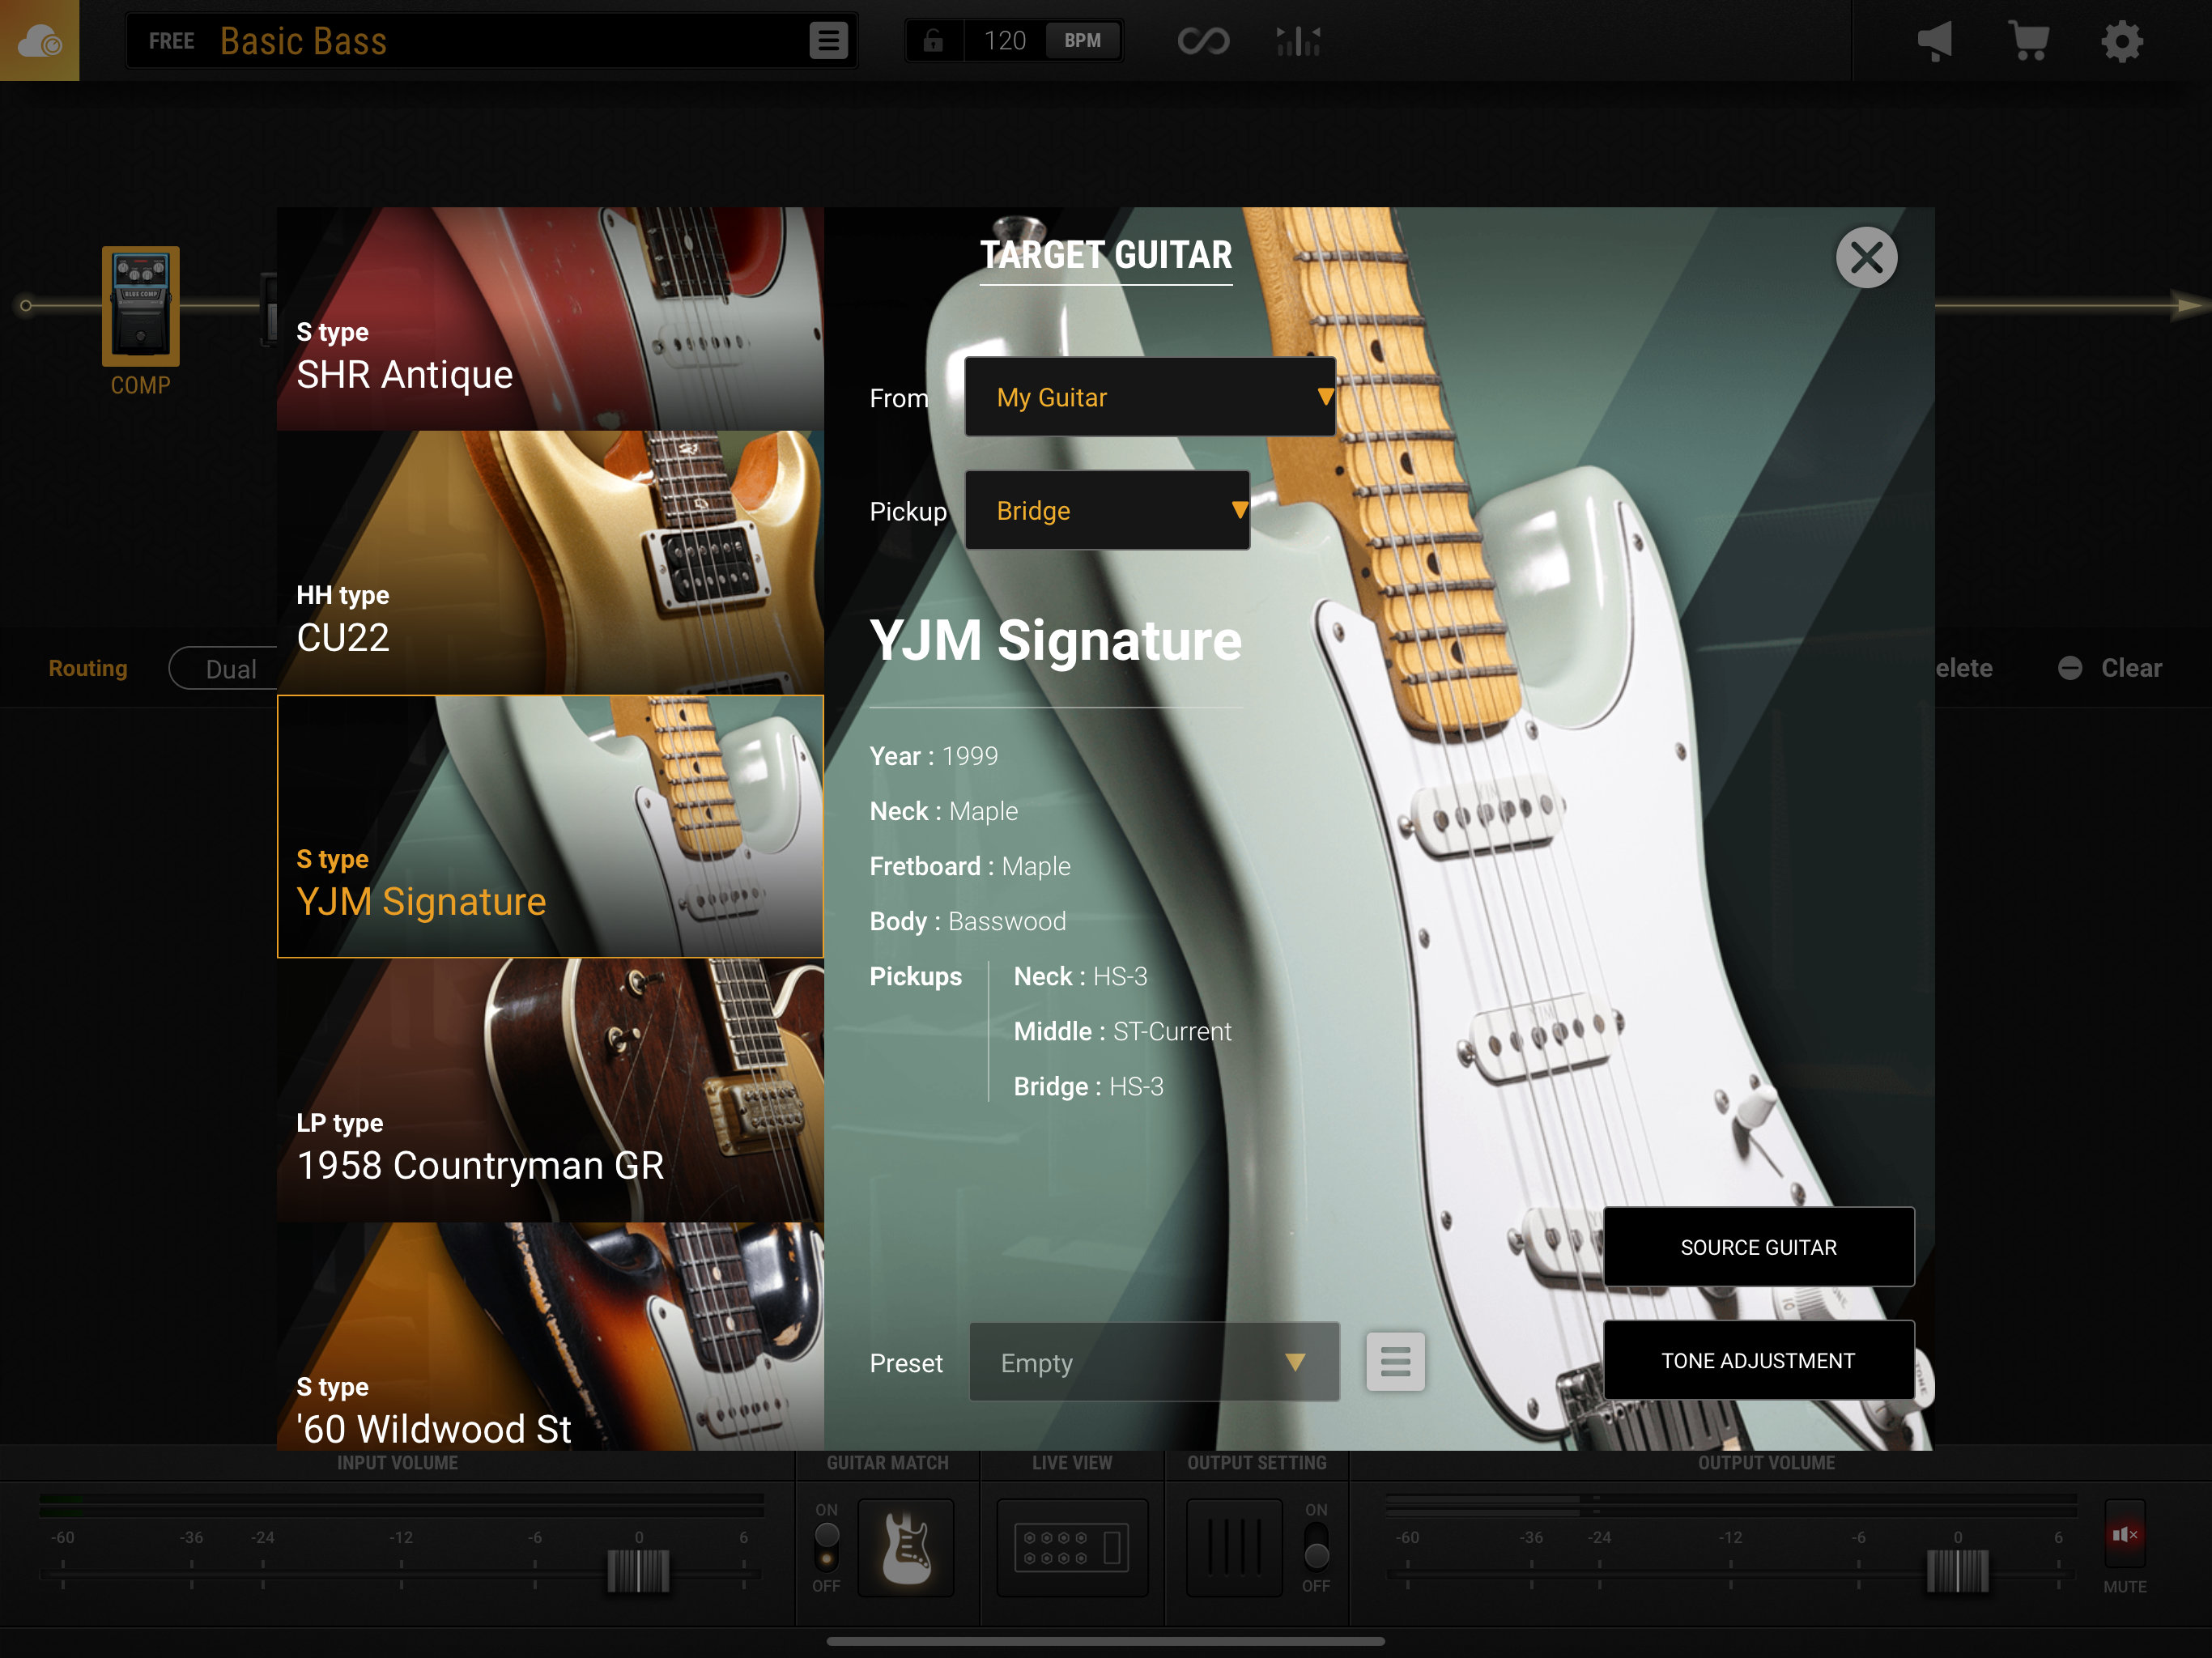Select the Dual routing option
The height and width of the screenshot is (1658, 2212).
tap(232, 668)
